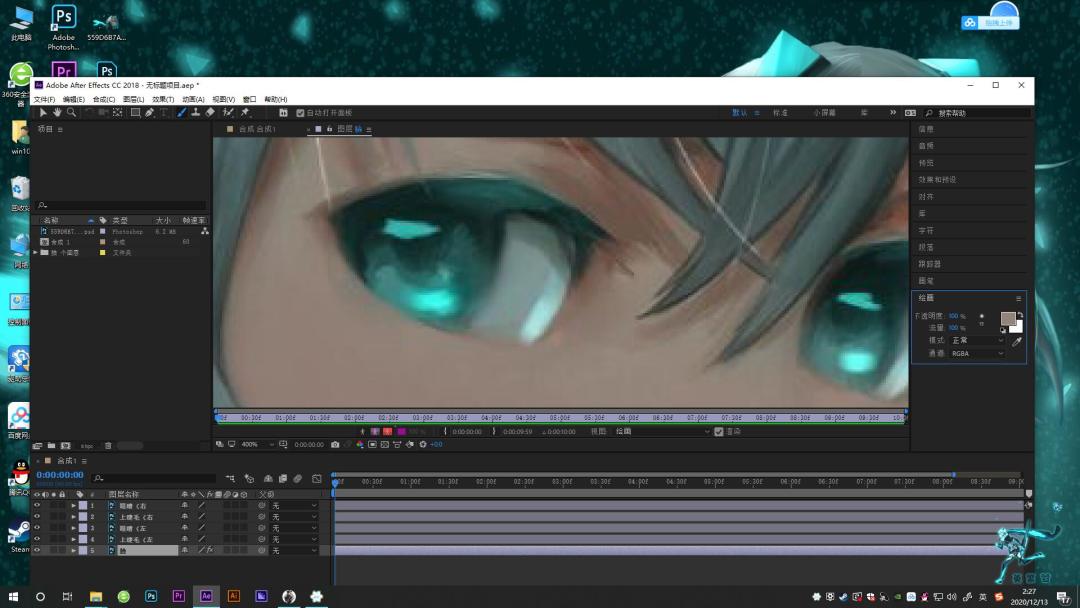The height and width of the screenshot is (608, 1080).
Task: Click the snapshot camera icon below viewer
Action: (x=335, y=445)
